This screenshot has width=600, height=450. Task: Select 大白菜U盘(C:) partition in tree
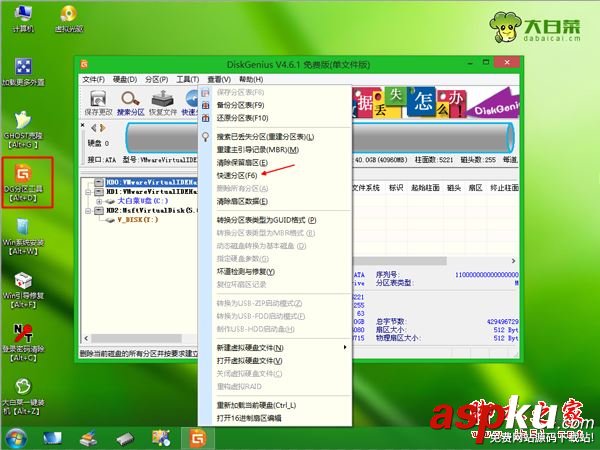click(x=142, y=201)
